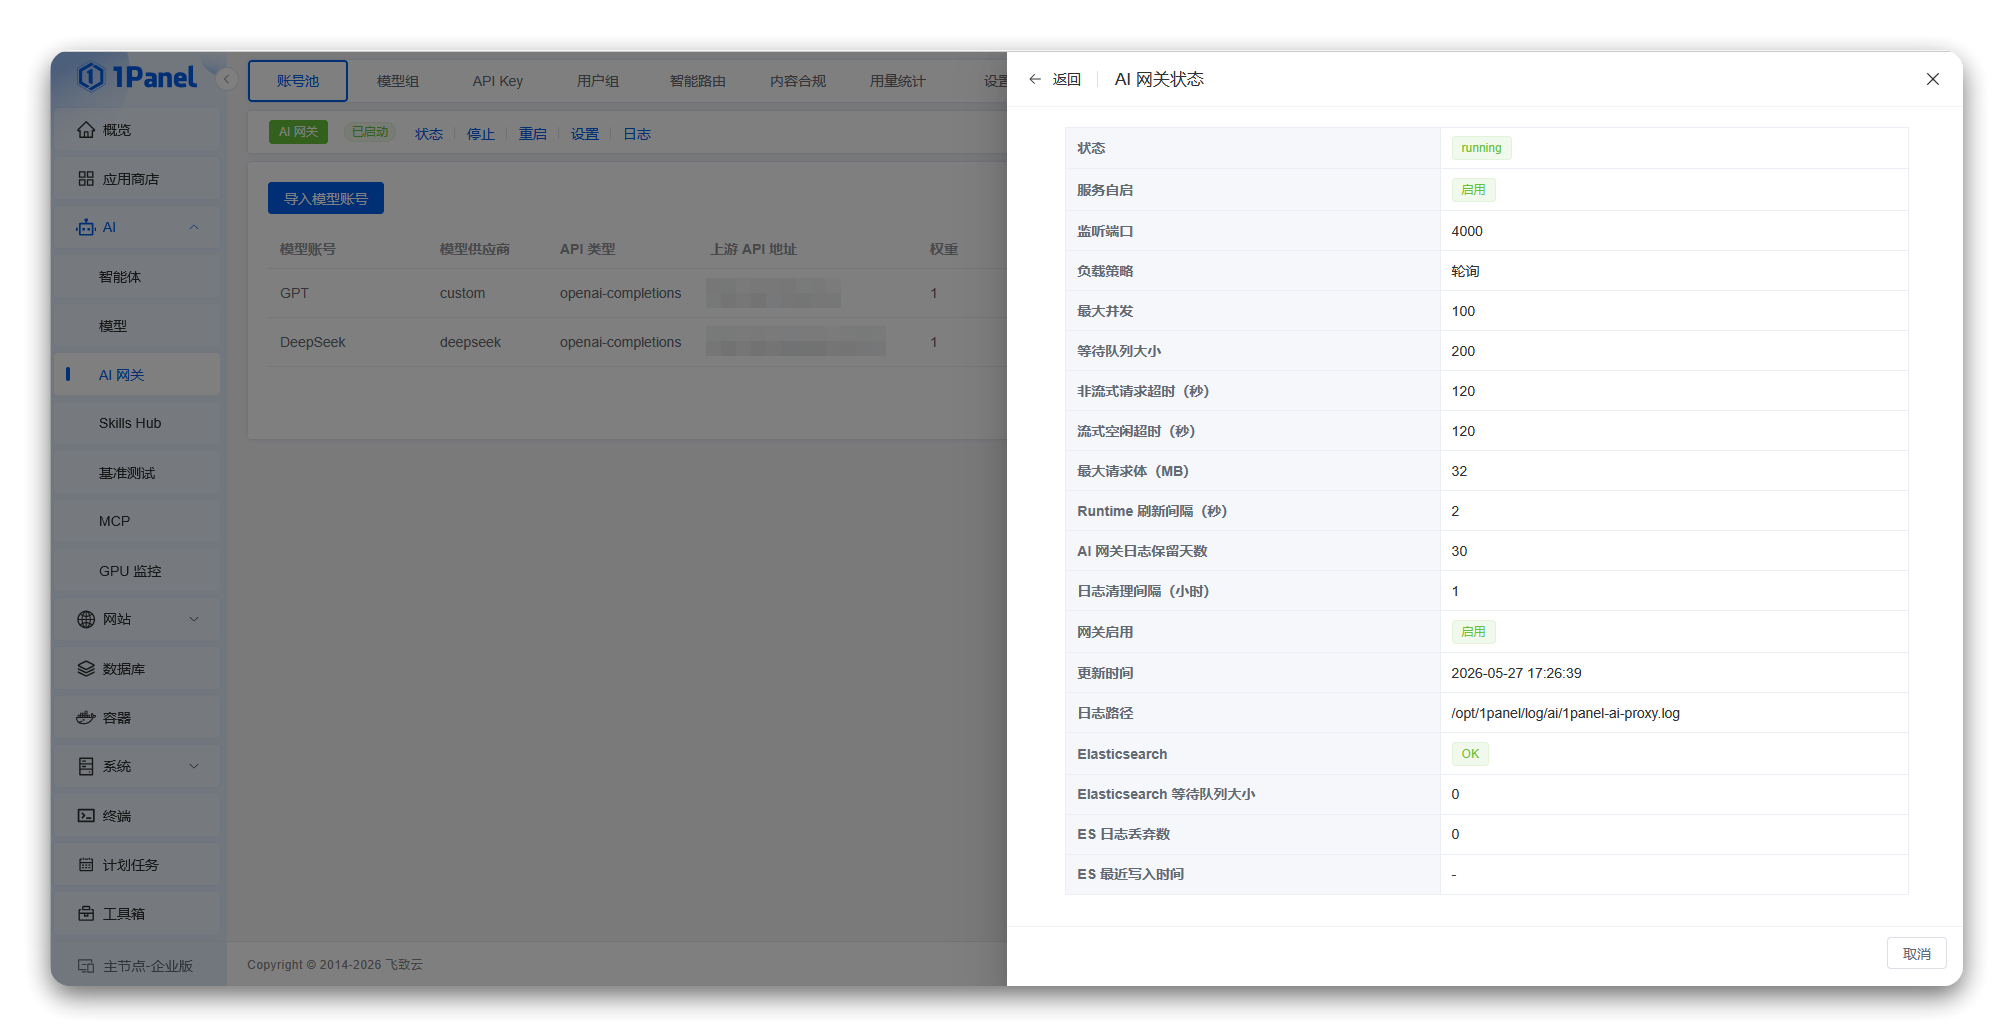Collapse the sidebar with the arrow toggle

(227, 79)
